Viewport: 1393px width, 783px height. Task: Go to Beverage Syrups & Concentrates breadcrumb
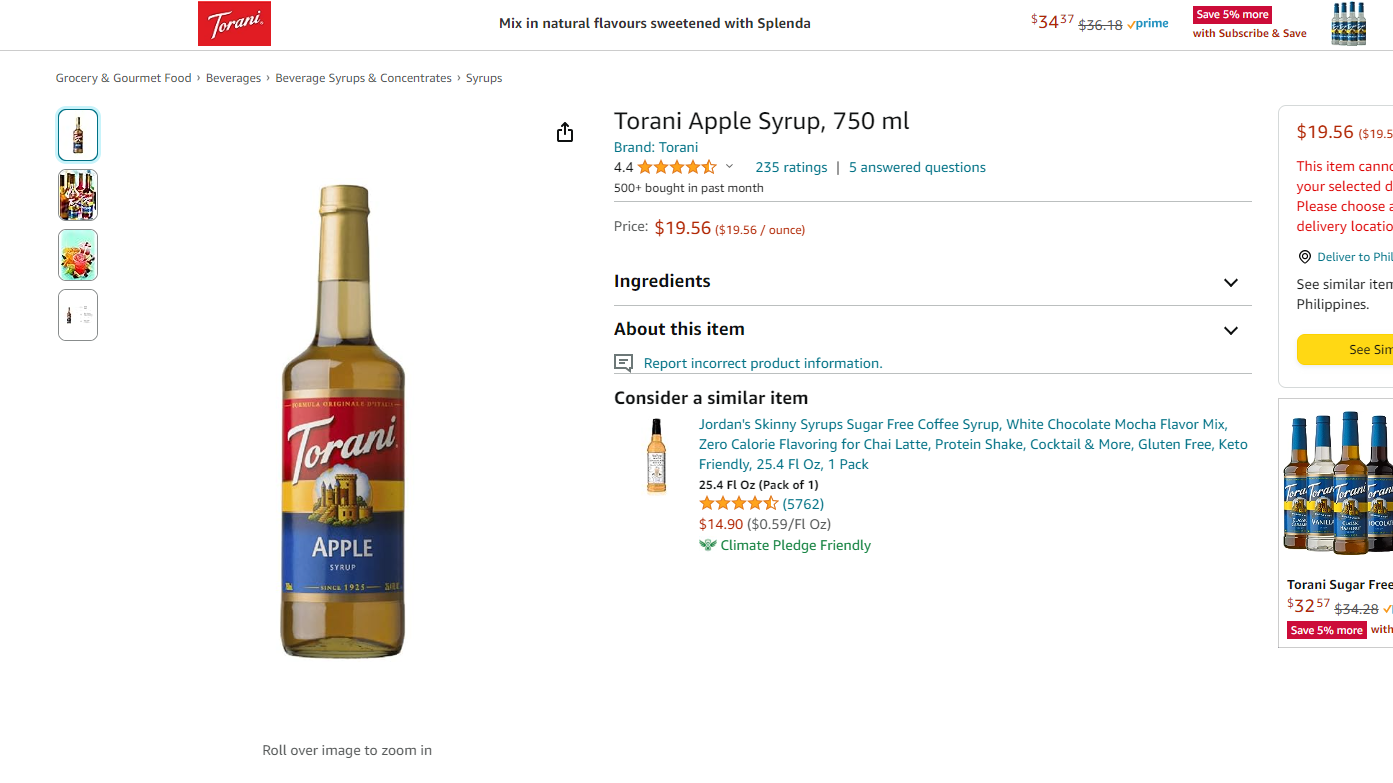[364, 78]
